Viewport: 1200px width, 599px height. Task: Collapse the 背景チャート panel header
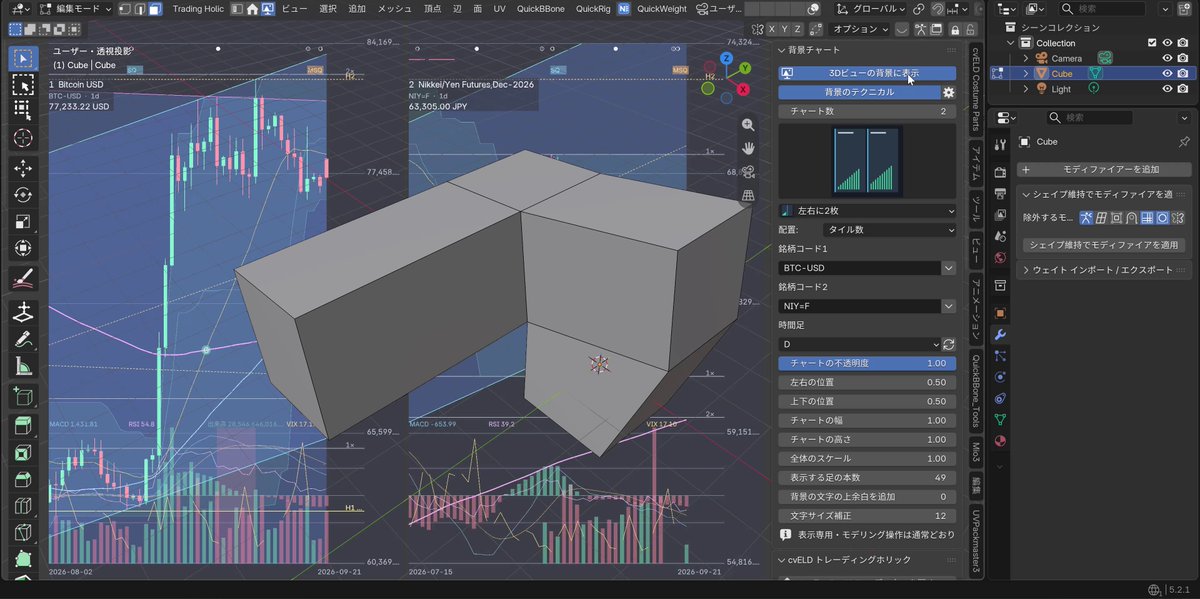point(866,50)
